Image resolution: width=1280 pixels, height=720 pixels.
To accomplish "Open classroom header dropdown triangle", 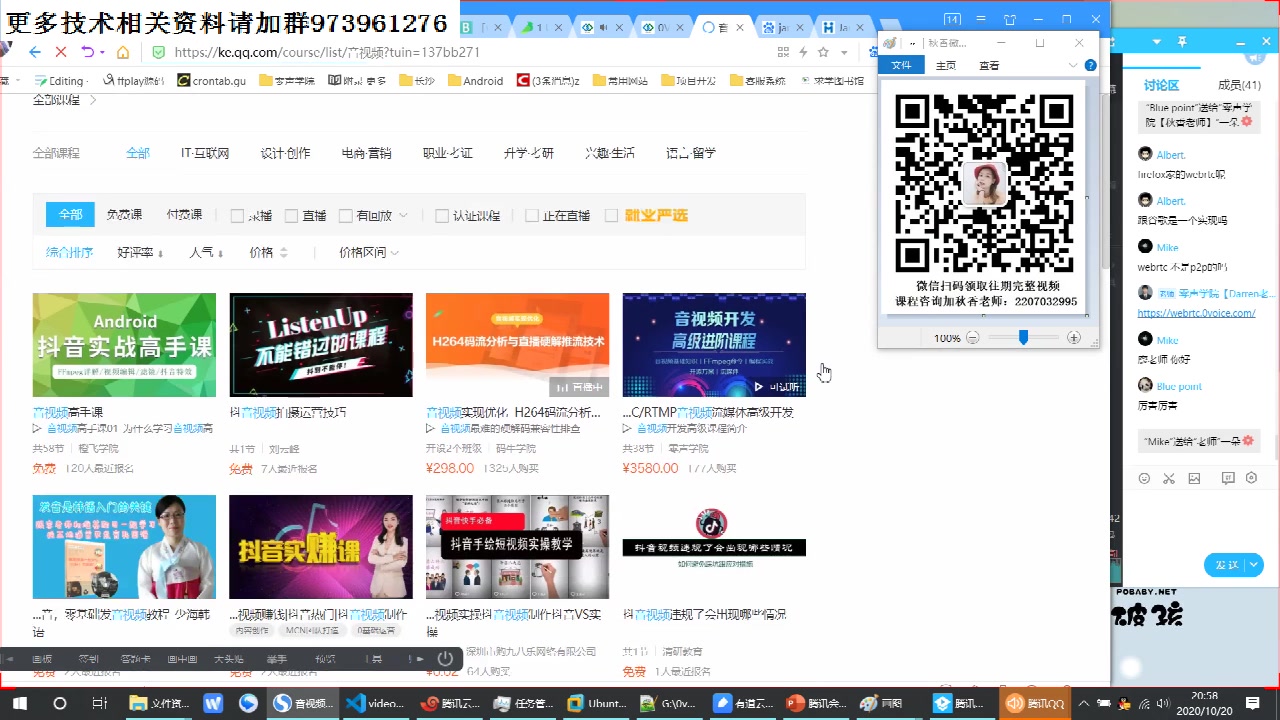I will (1157, 42).
